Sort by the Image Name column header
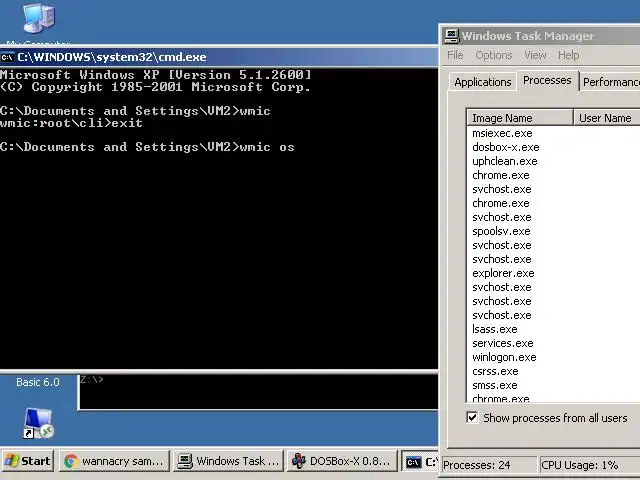 pyautogui.click(x=520, y=118)
